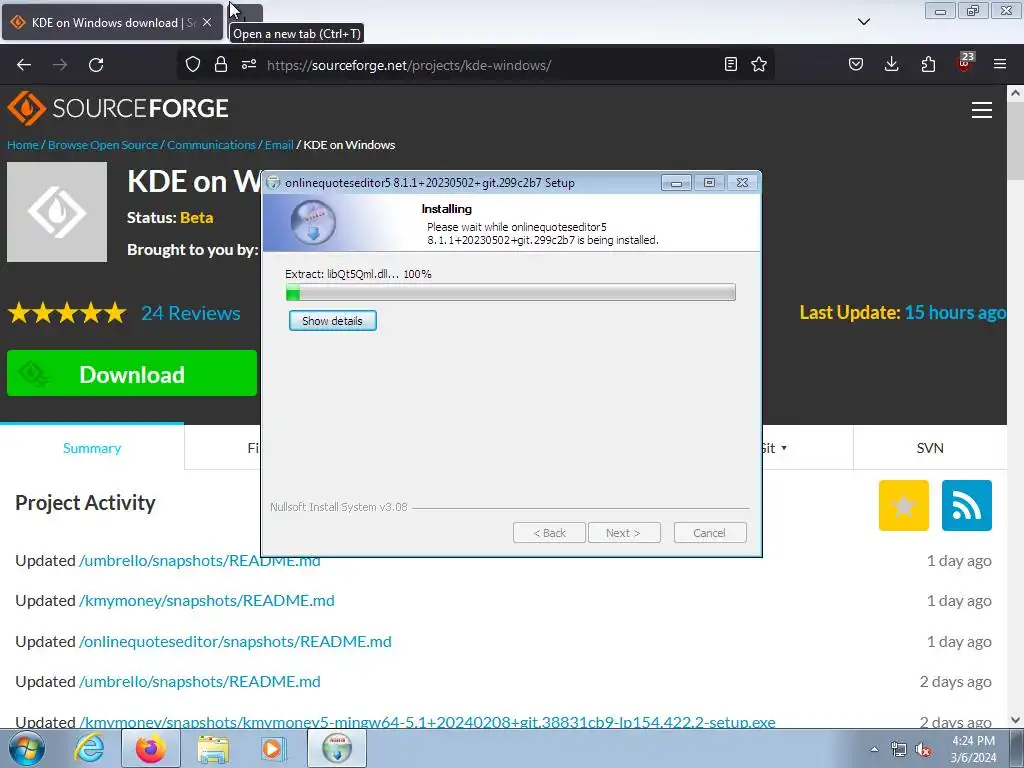Launch Internet Explorer from the taskbar
This screenshot has width=1024, height=768.
point(89,748)
